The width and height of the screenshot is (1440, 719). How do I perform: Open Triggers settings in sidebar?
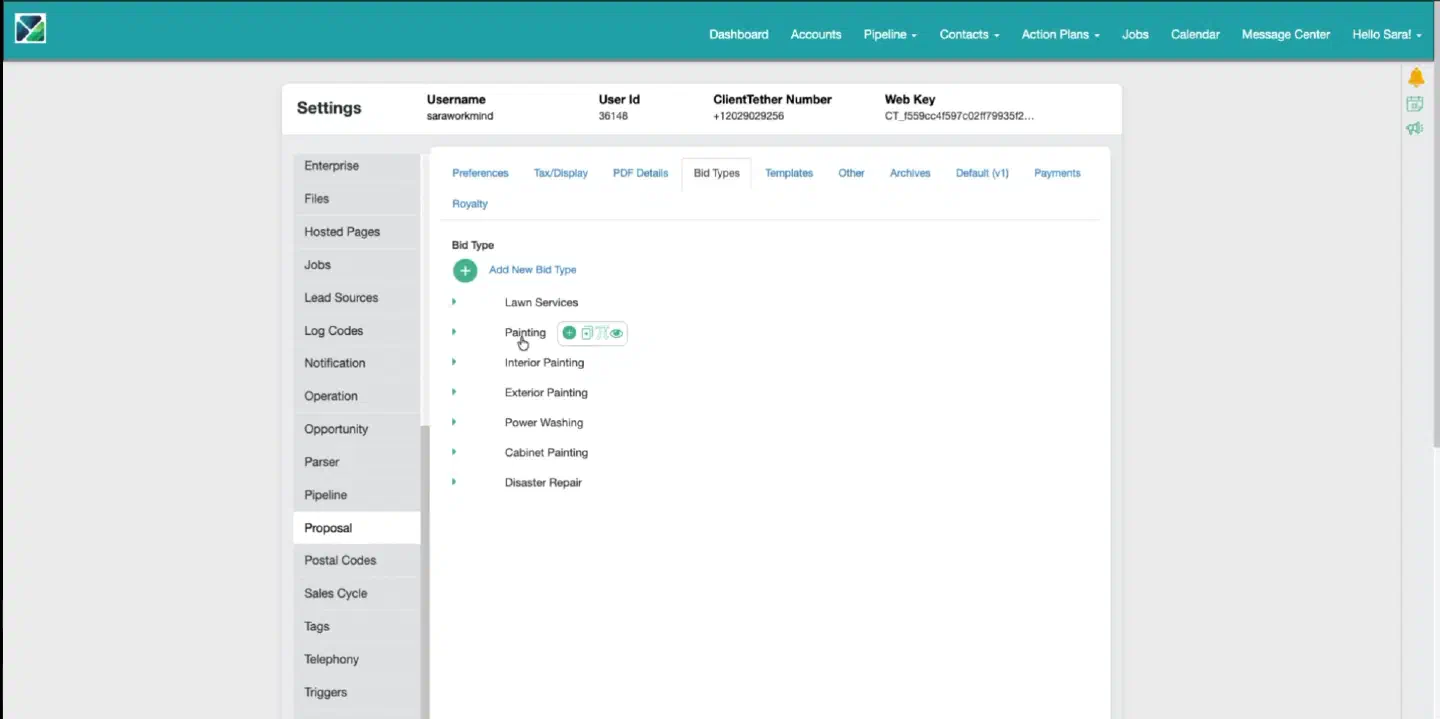click(x=357, y=692)
